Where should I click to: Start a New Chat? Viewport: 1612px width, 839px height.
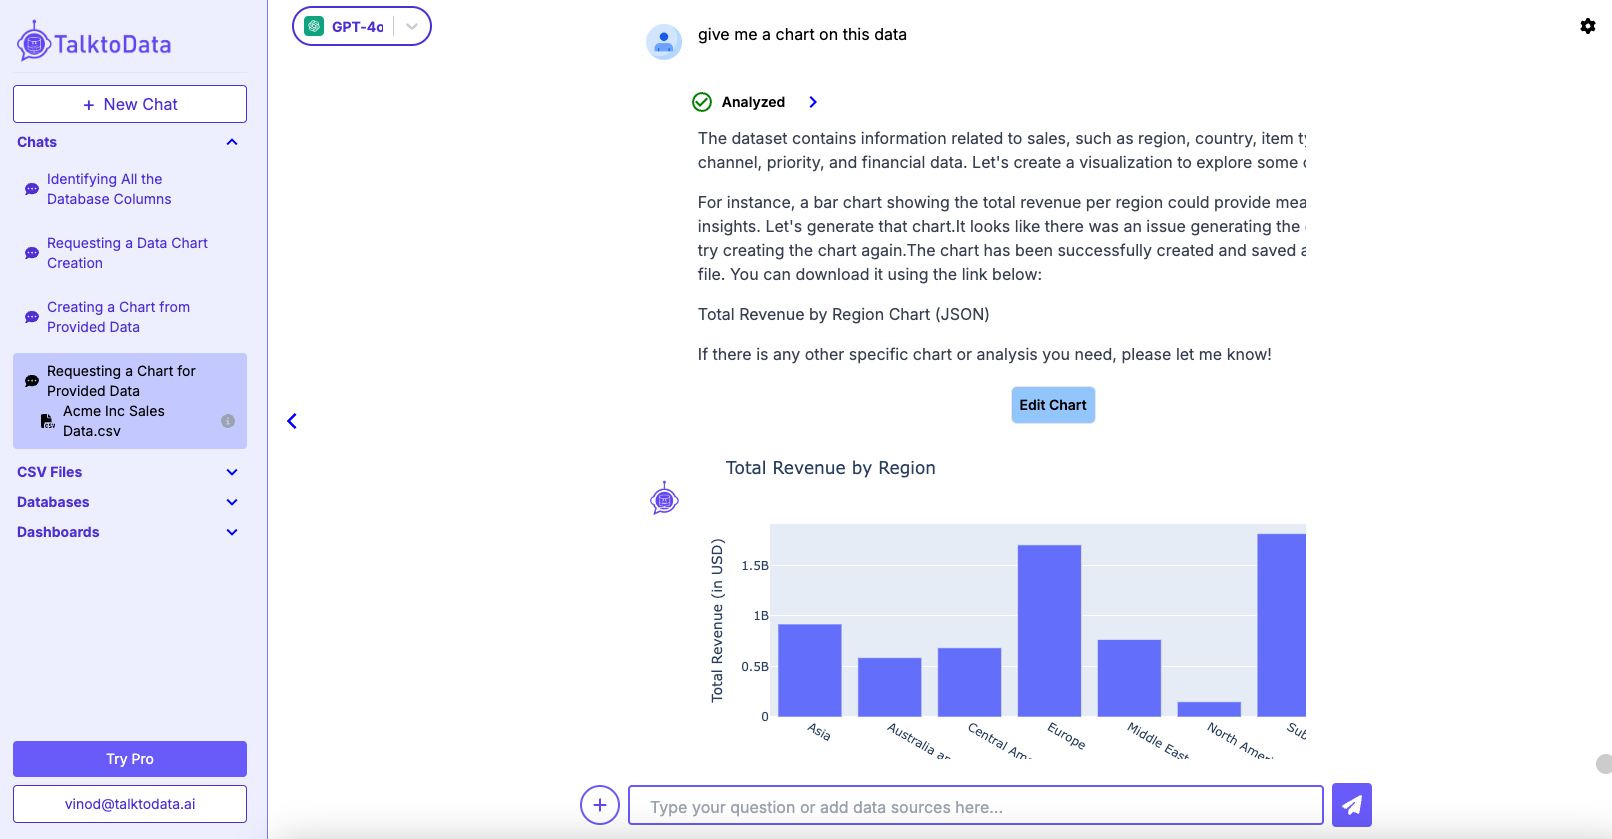[x=130, y=104]
